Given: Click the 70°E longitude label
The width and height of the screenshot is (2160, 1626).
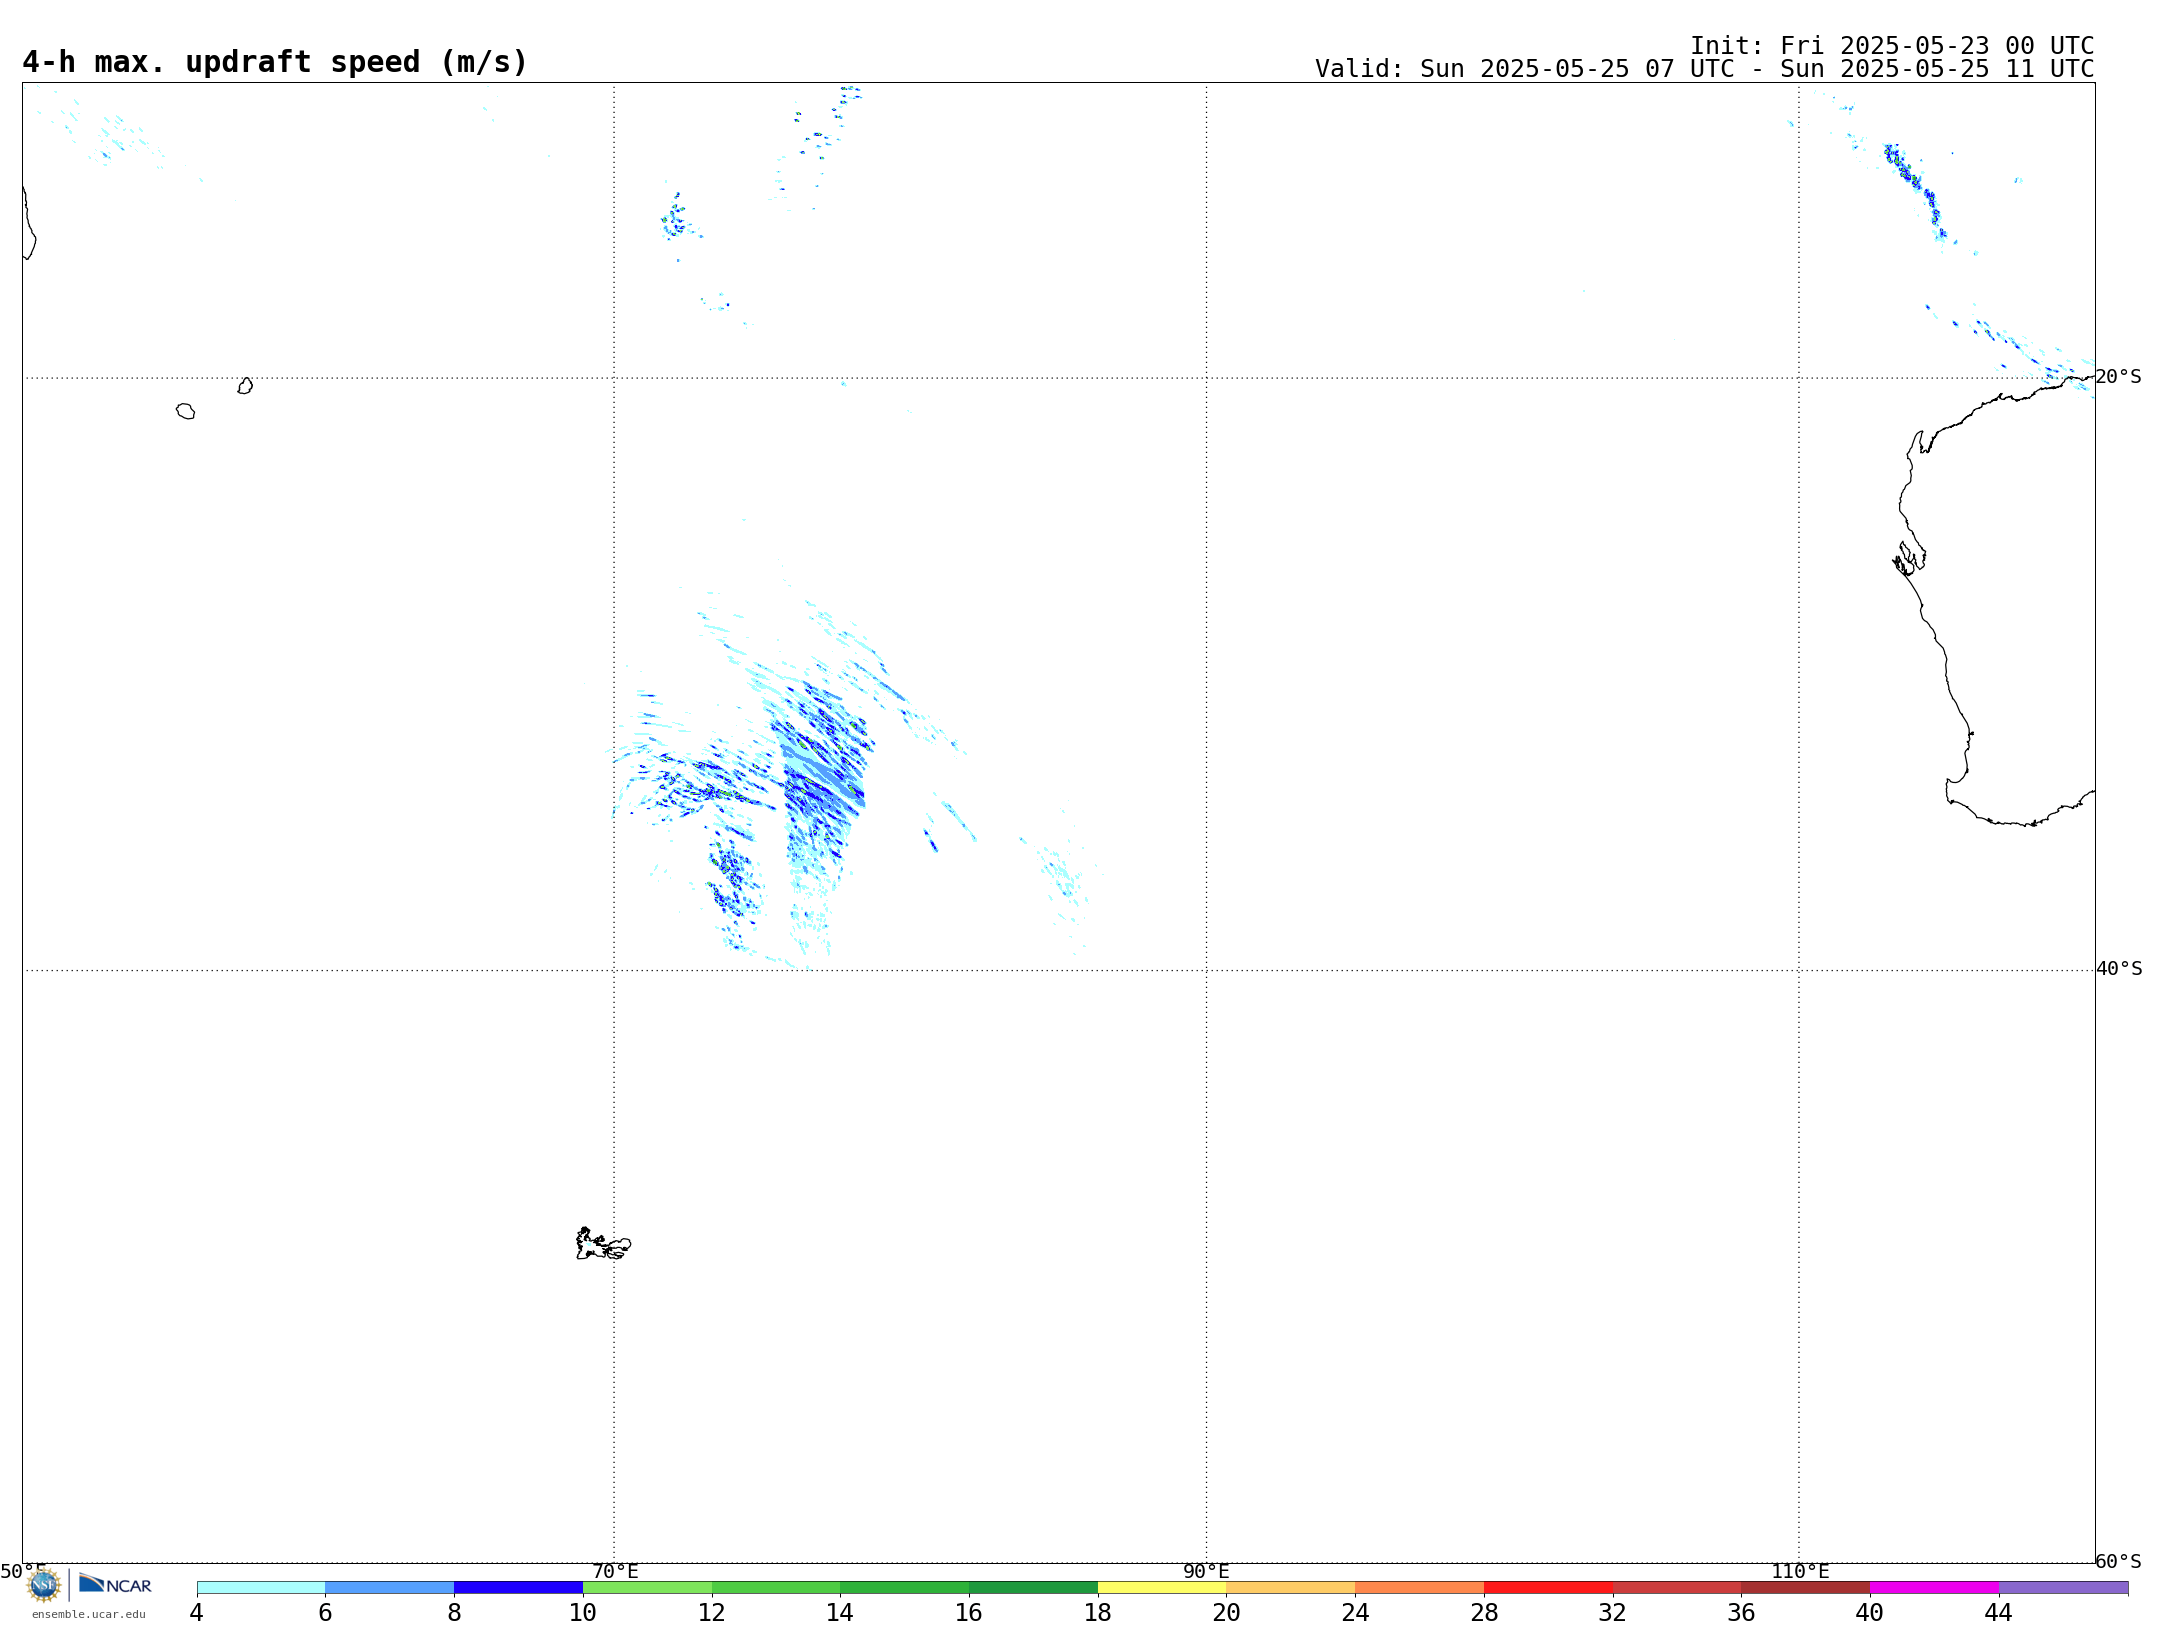Looking at the screenshot, I should (615, 1571).
